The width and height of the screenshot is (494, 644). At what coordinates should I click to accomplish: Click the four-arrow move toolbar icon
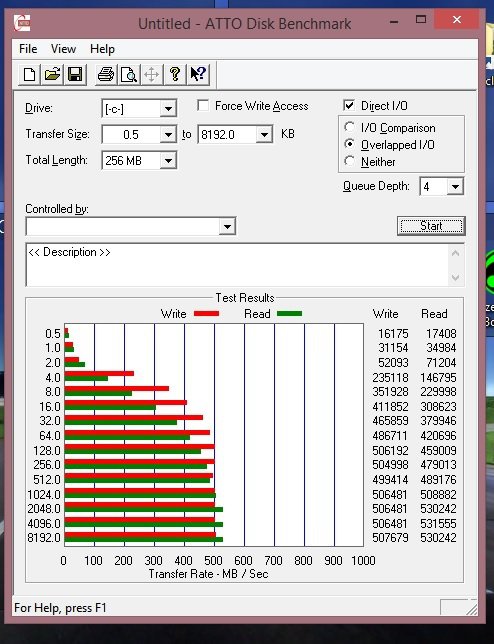click(152, 74)
